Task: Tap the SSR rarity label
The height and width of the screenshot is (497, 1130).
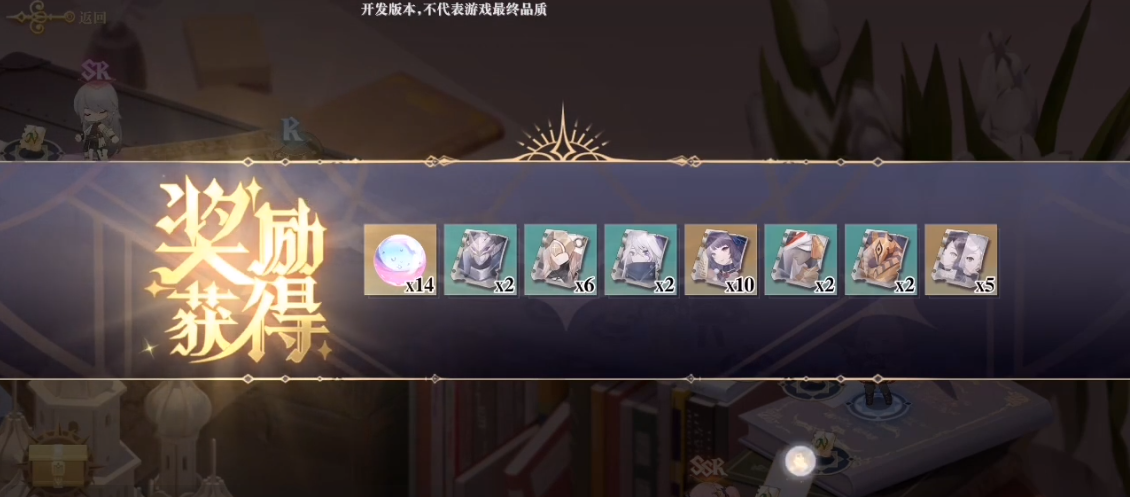Action: tap(706, 466)
